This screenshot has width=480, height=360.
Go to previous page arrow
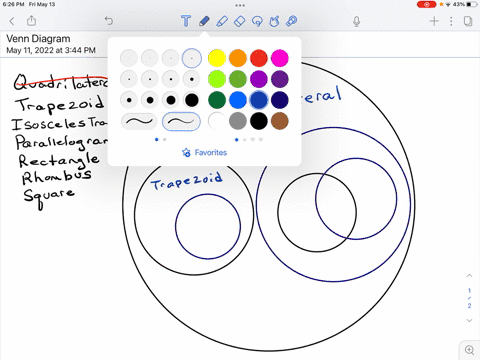pyautogui.click(x=469, y=276)
